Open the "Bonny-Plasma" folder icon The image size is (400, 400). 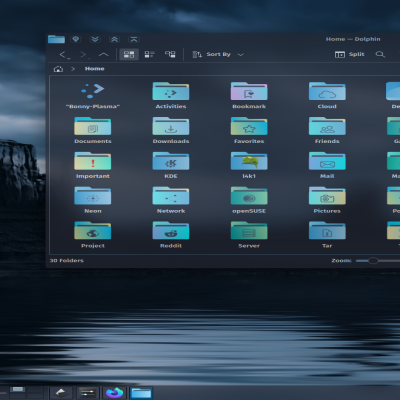click(x=93, y=91)
